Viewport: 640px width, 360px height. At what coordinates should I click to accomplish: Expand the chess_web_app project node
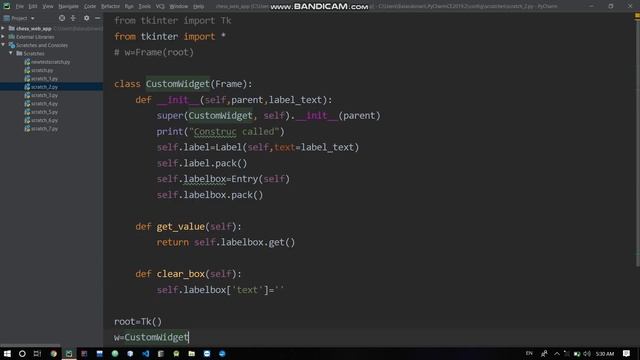point(3,28)
